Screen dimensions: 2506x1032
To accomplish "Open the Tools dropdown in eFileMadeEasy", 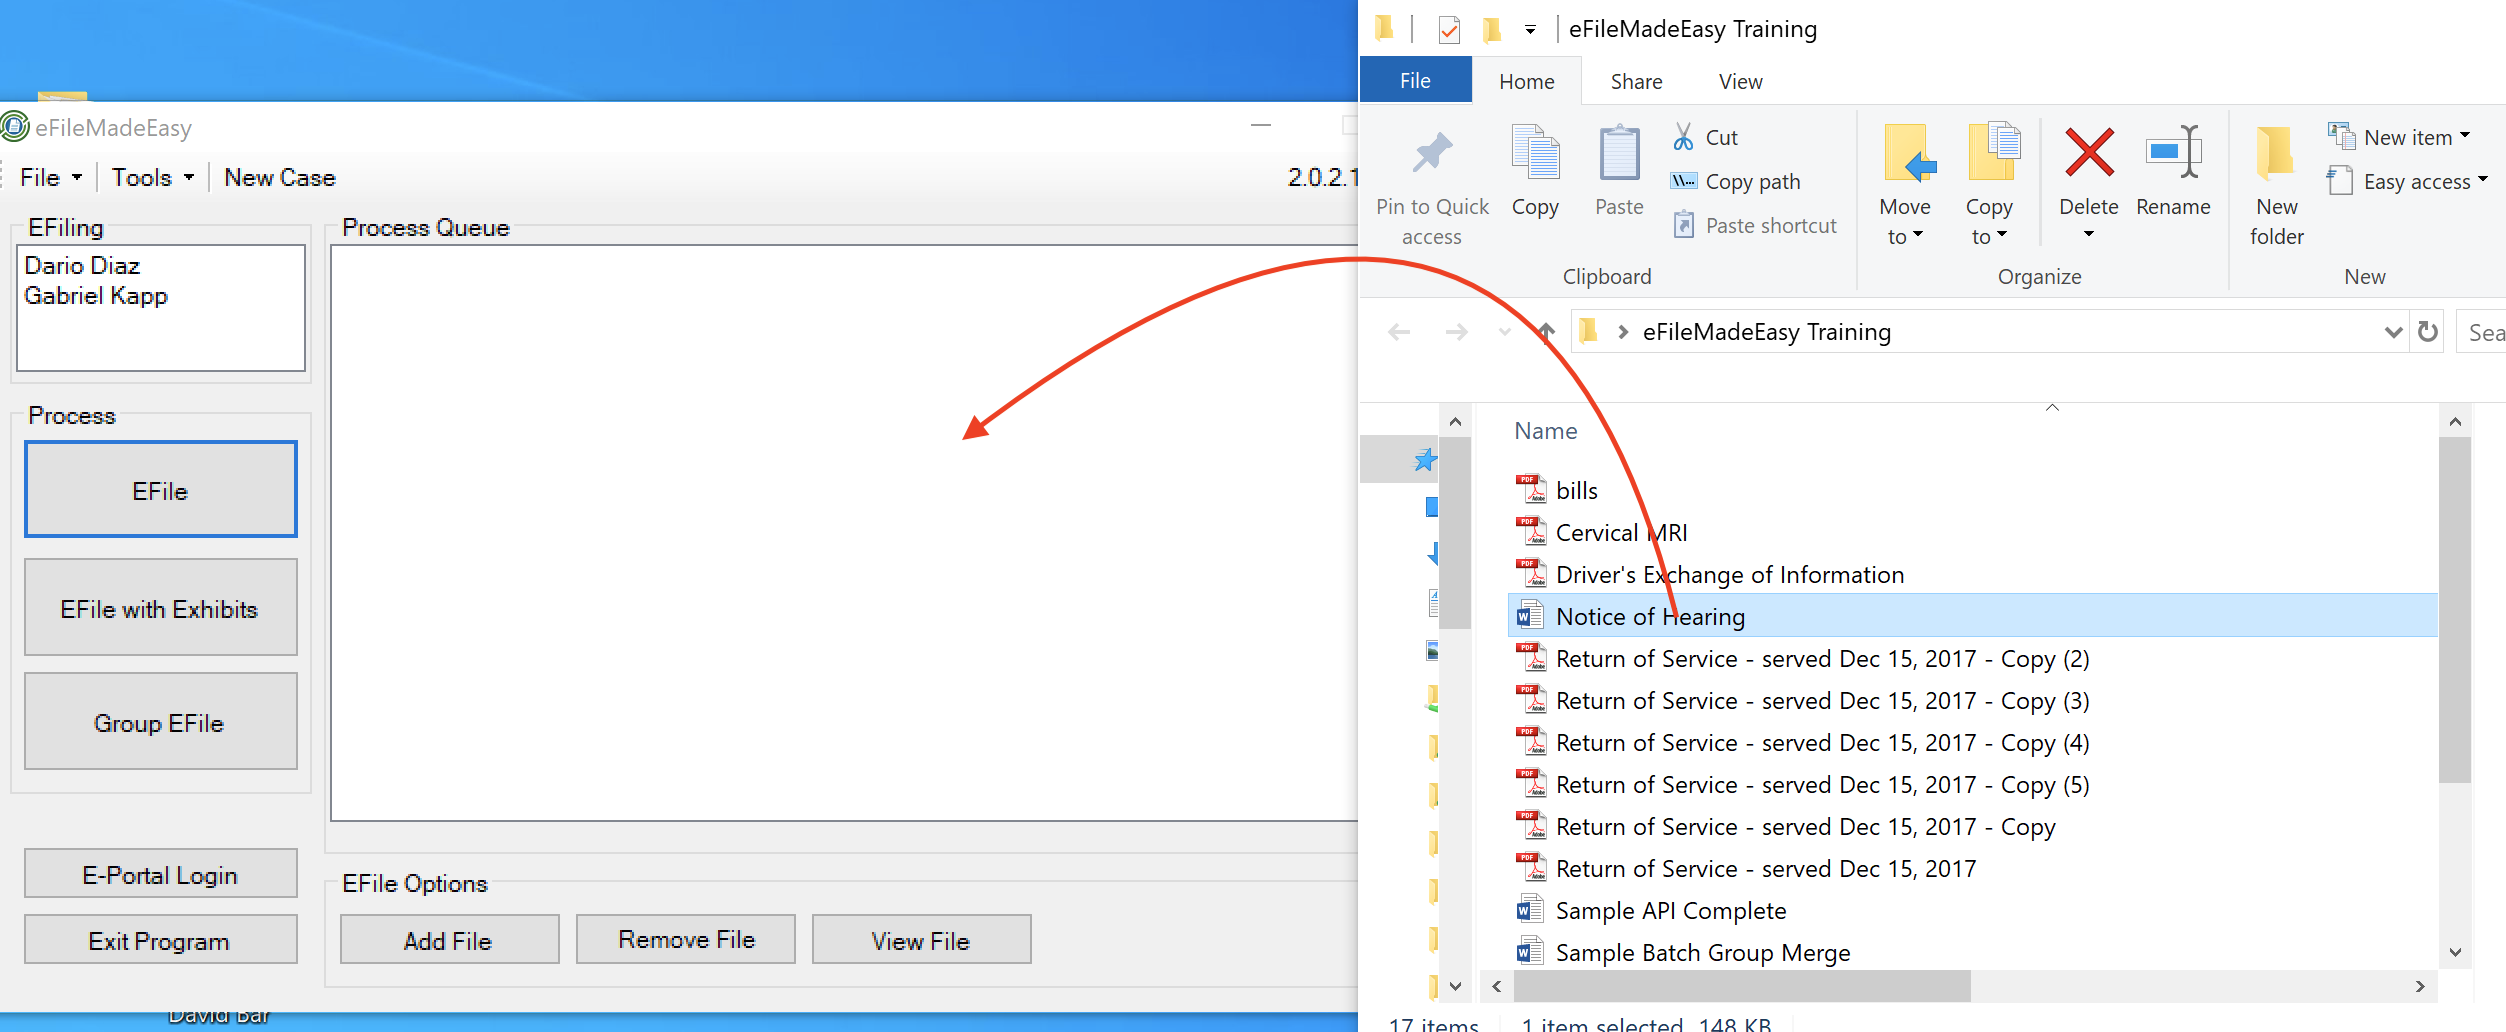I will click(x=153, y=177).
